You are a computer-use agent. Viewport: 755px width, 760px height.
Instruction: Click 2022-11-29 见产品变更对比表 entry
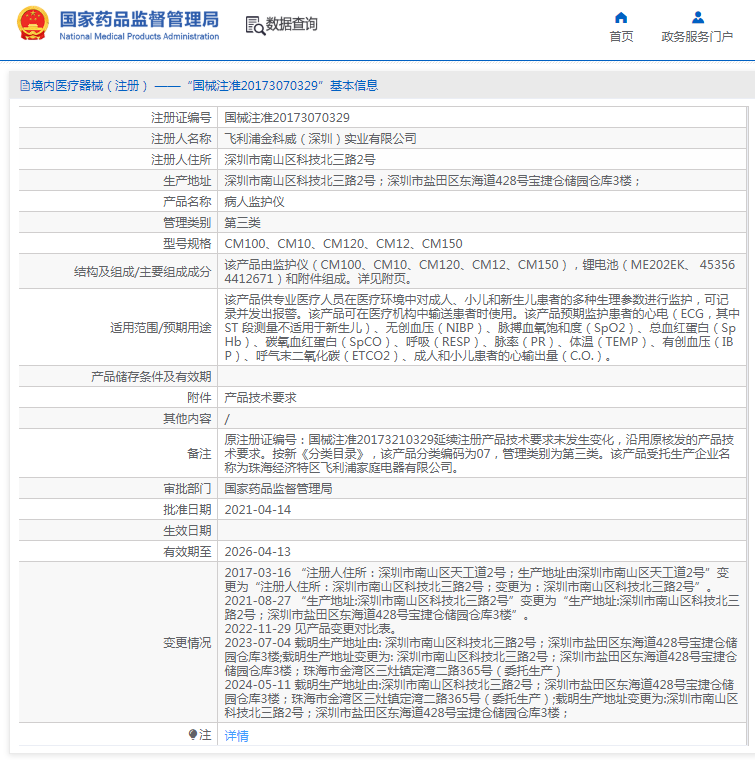coord(312,629)
